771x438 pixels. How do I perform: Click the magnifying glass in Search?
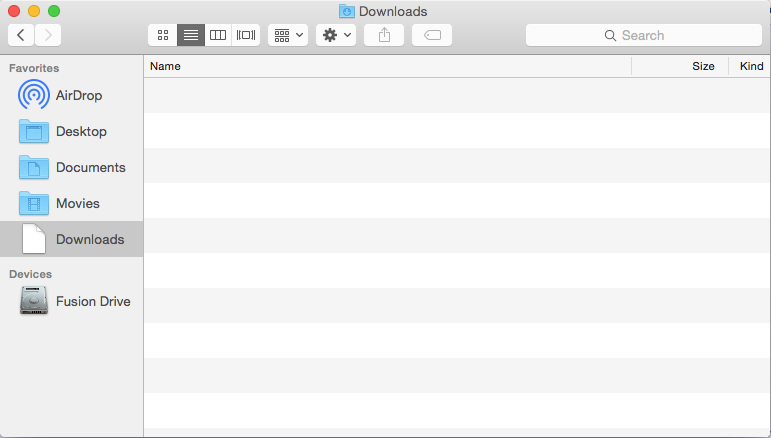coord(610,35)
